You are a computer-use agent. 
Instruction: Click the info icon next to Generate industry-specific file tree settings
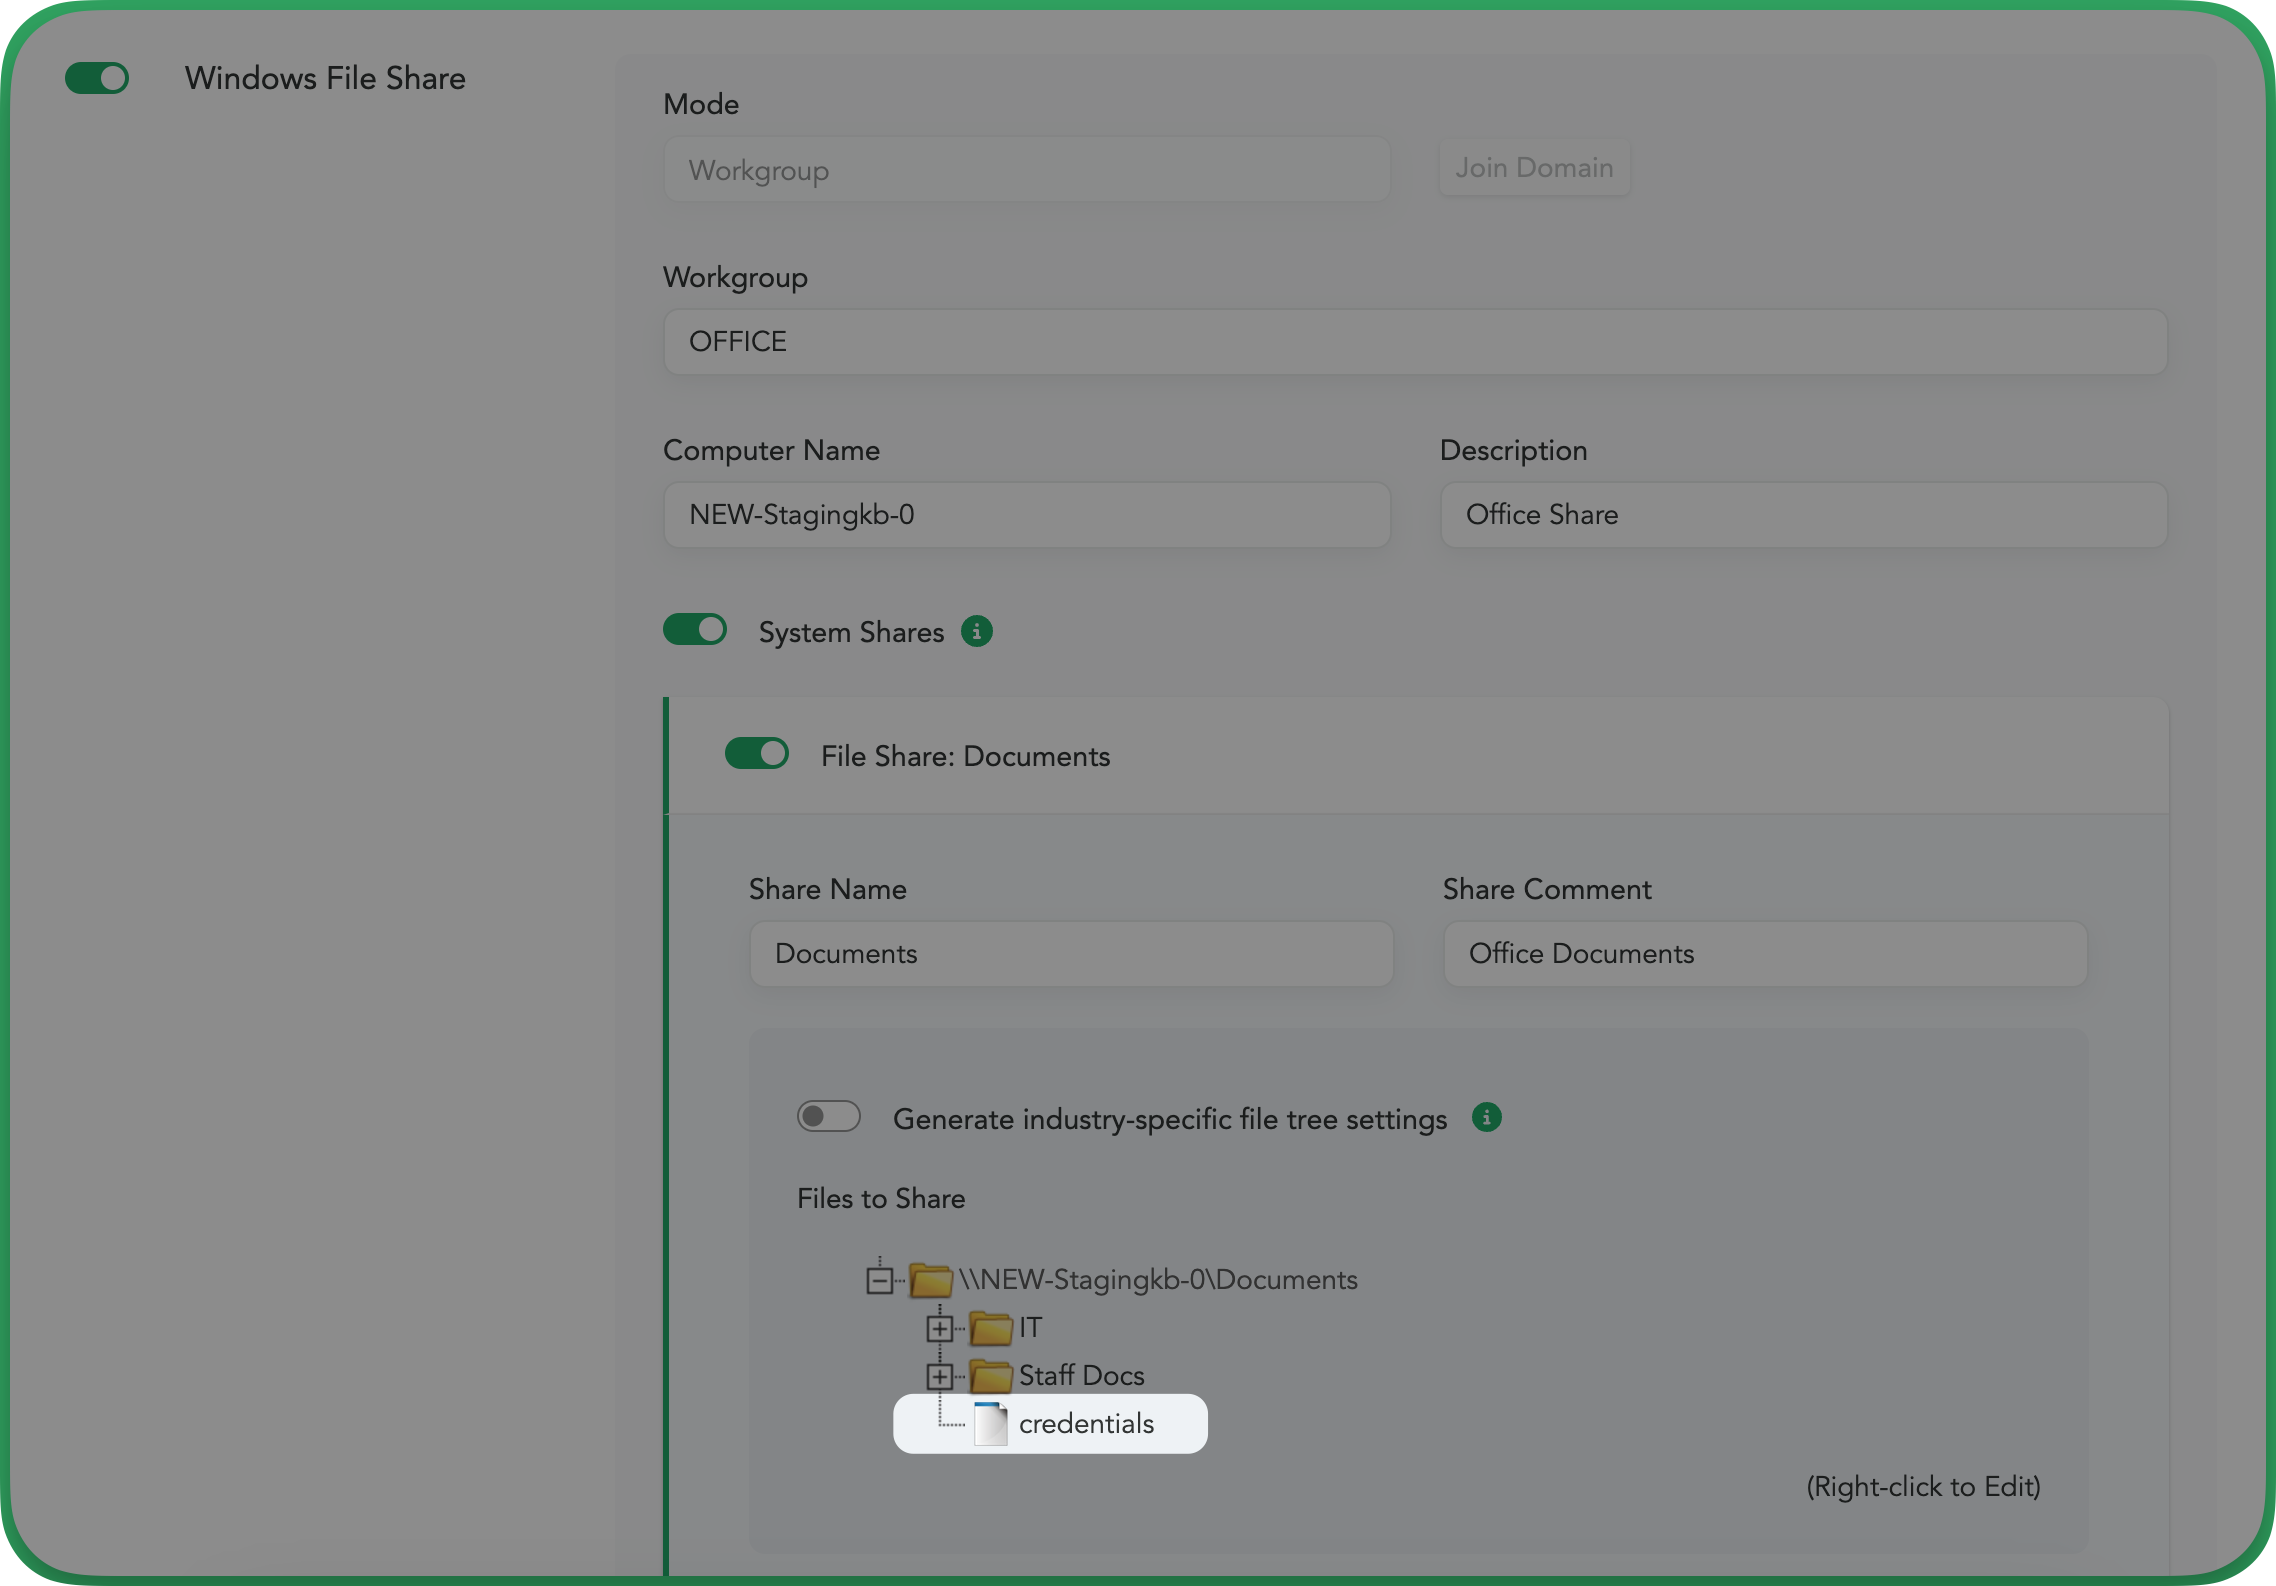(x=1486, y=1117)
